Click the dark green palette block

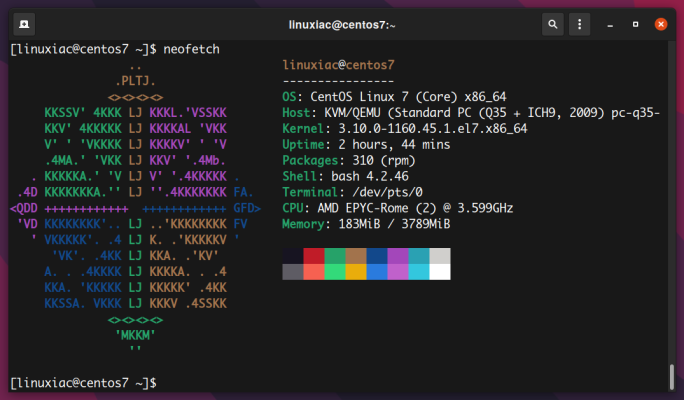[335, 256]
